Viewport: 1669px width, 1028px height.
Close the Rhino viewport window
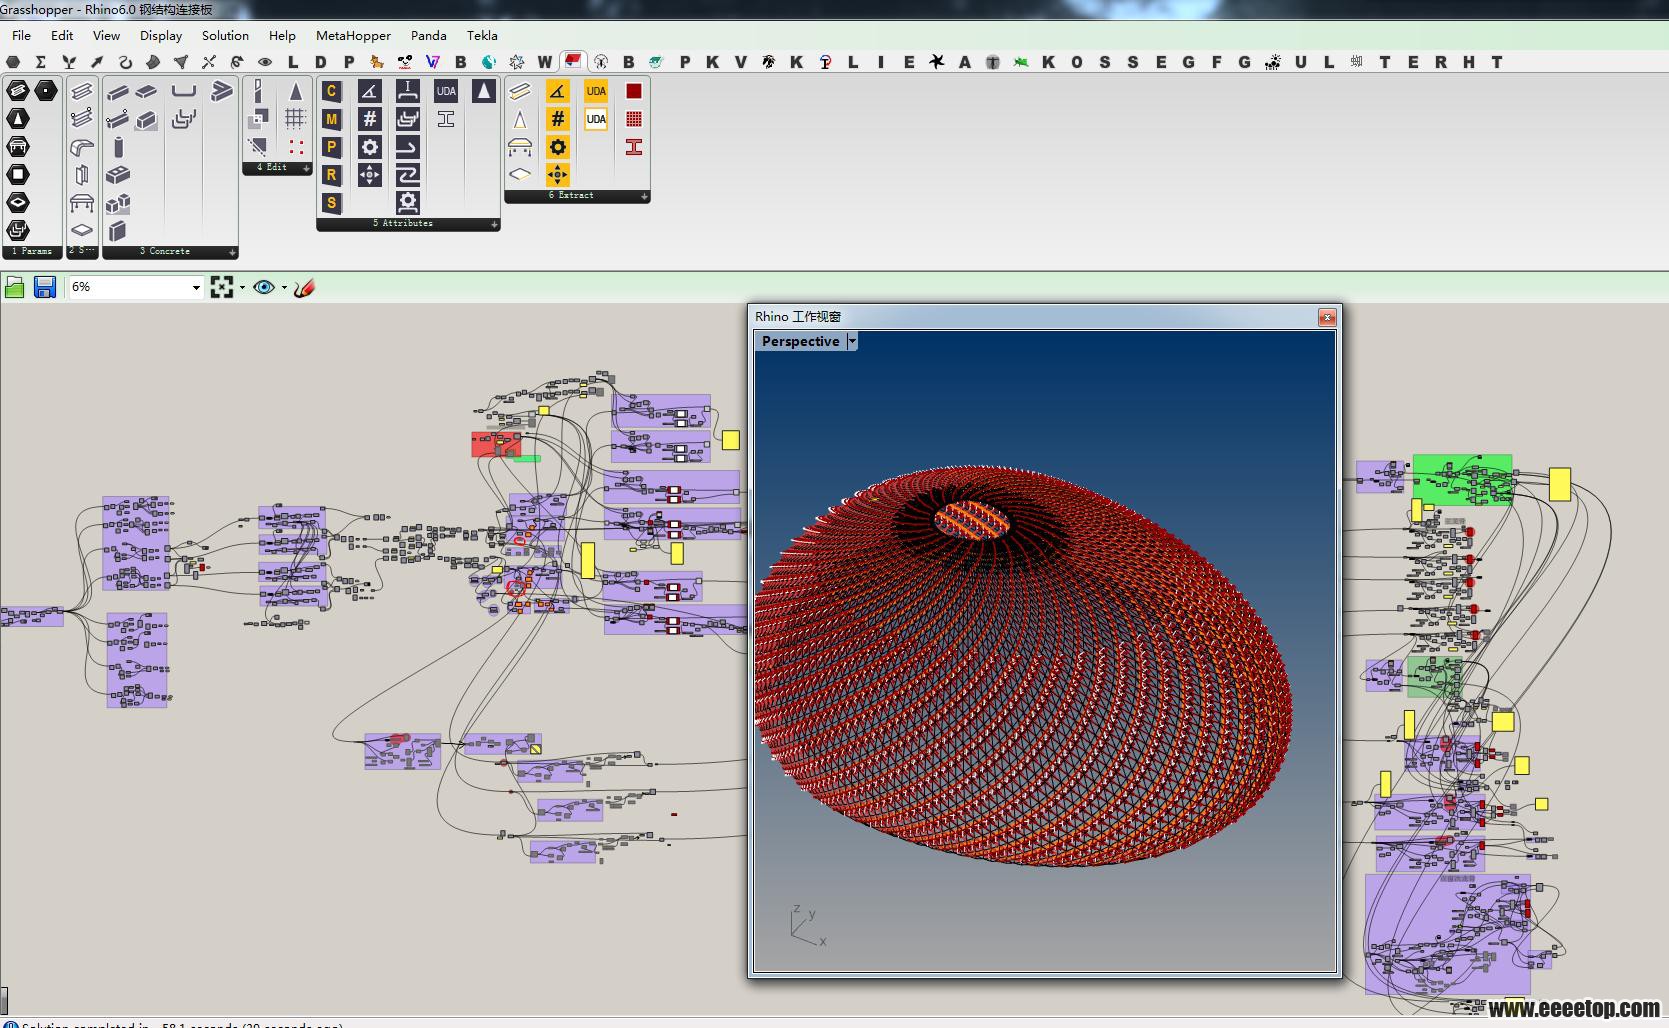tap(1327, 317)
